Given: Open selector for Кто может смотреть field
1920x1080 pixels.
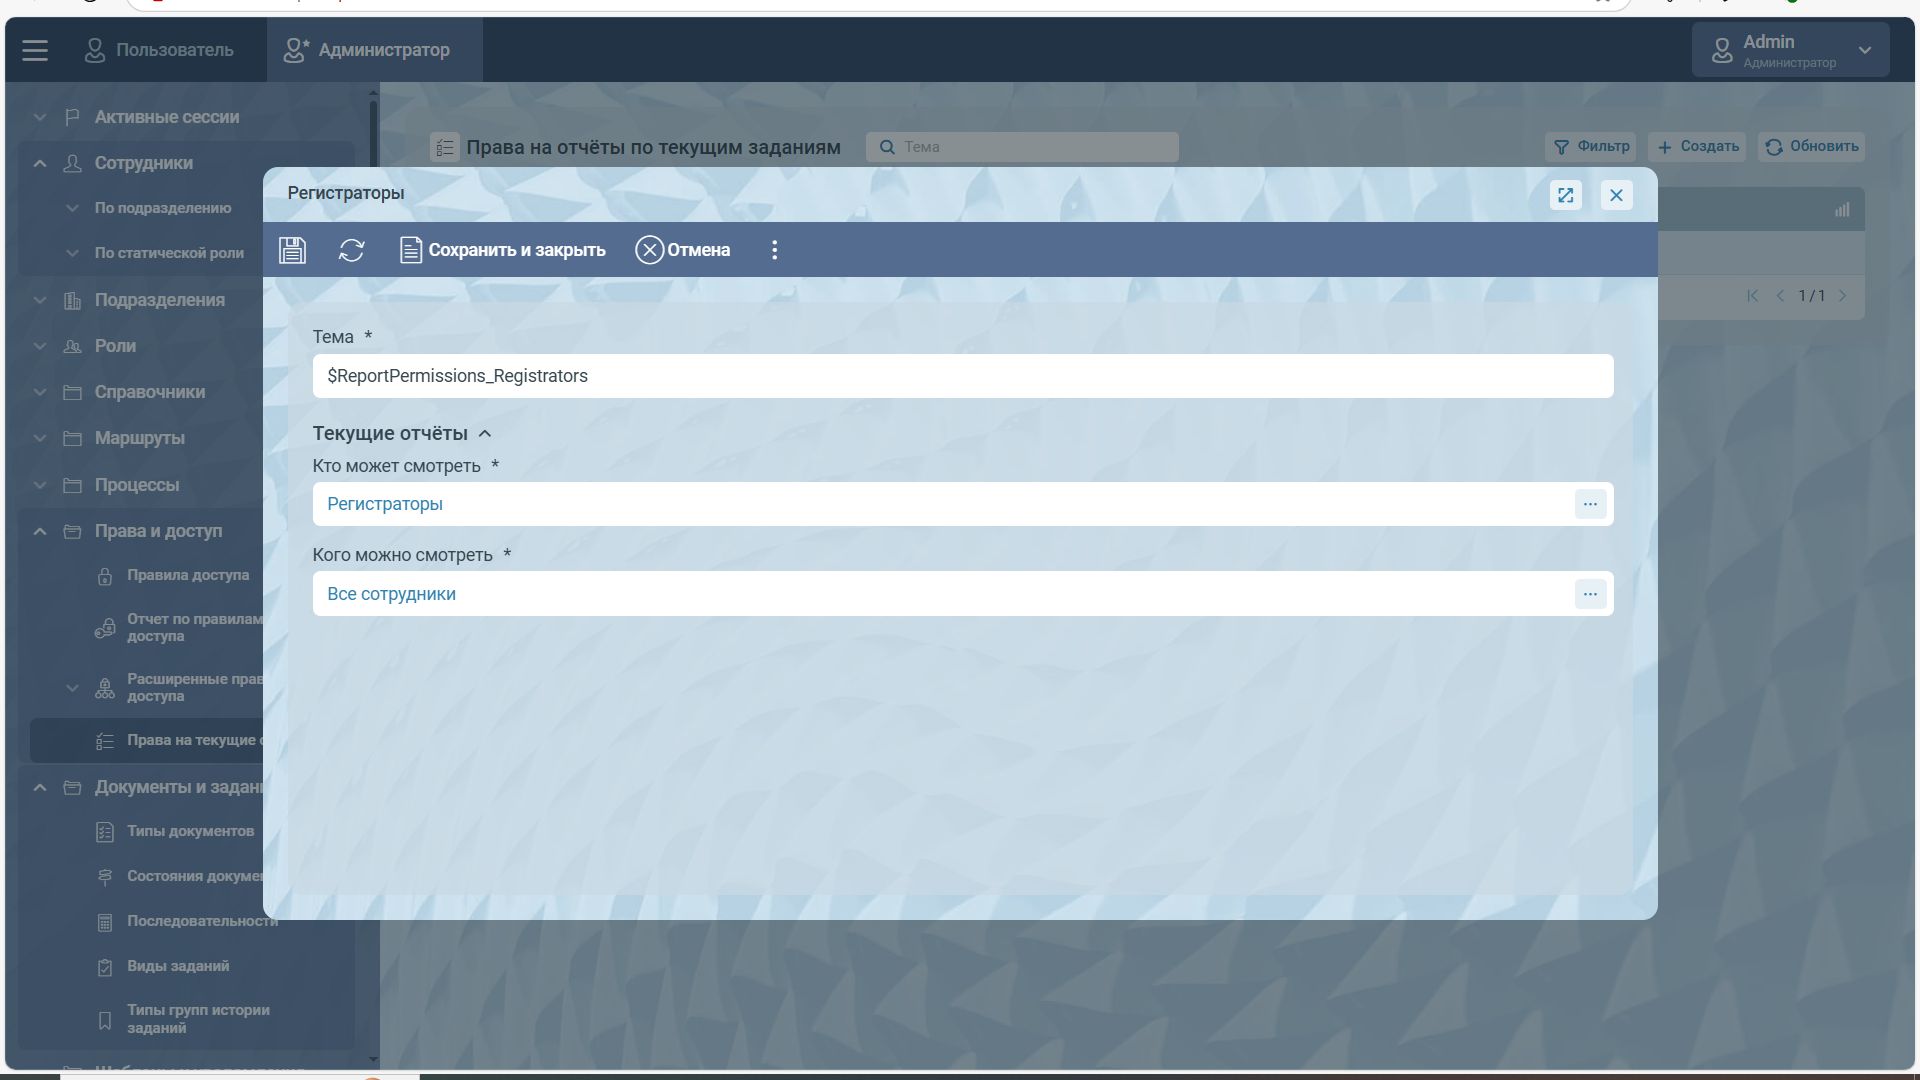Looking at the screenshot, I should (x=1589, y=504).
